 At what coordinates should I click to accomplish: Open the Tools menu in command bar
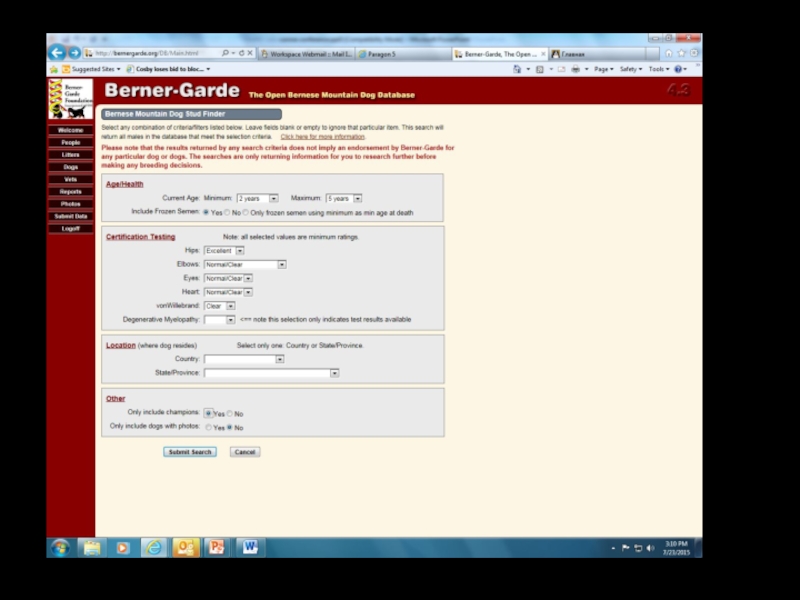tap(659, 69)
